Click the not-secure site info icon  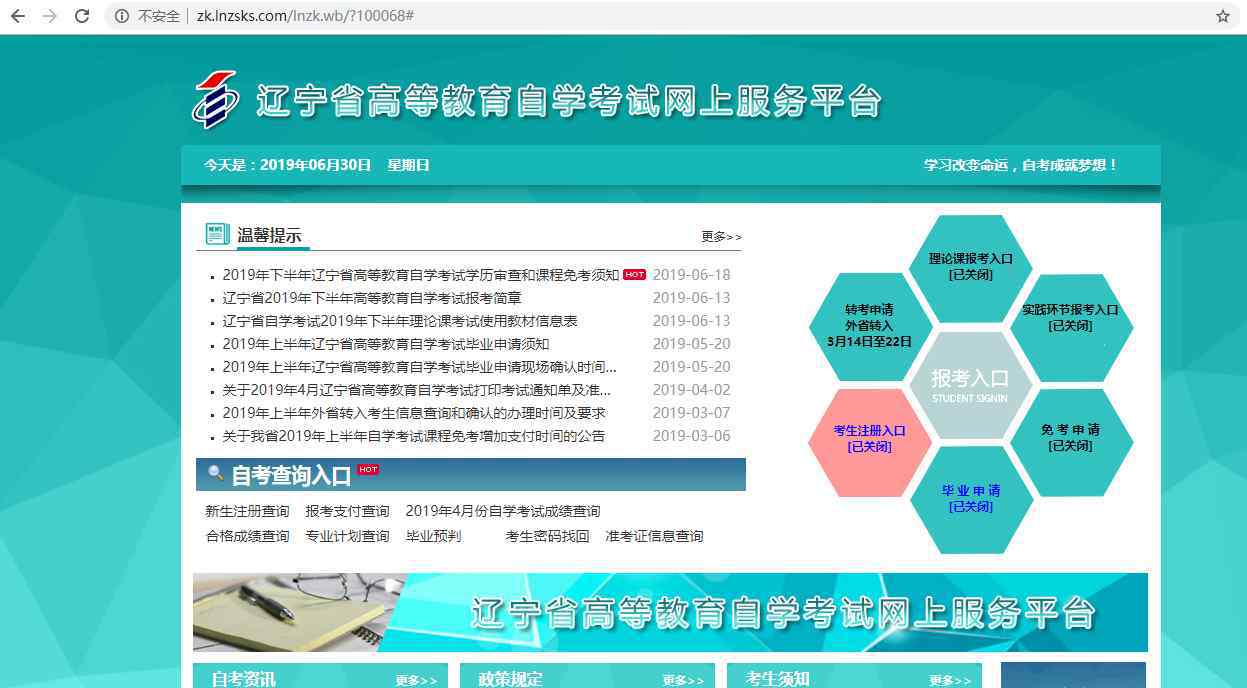[x=122, y=16]
